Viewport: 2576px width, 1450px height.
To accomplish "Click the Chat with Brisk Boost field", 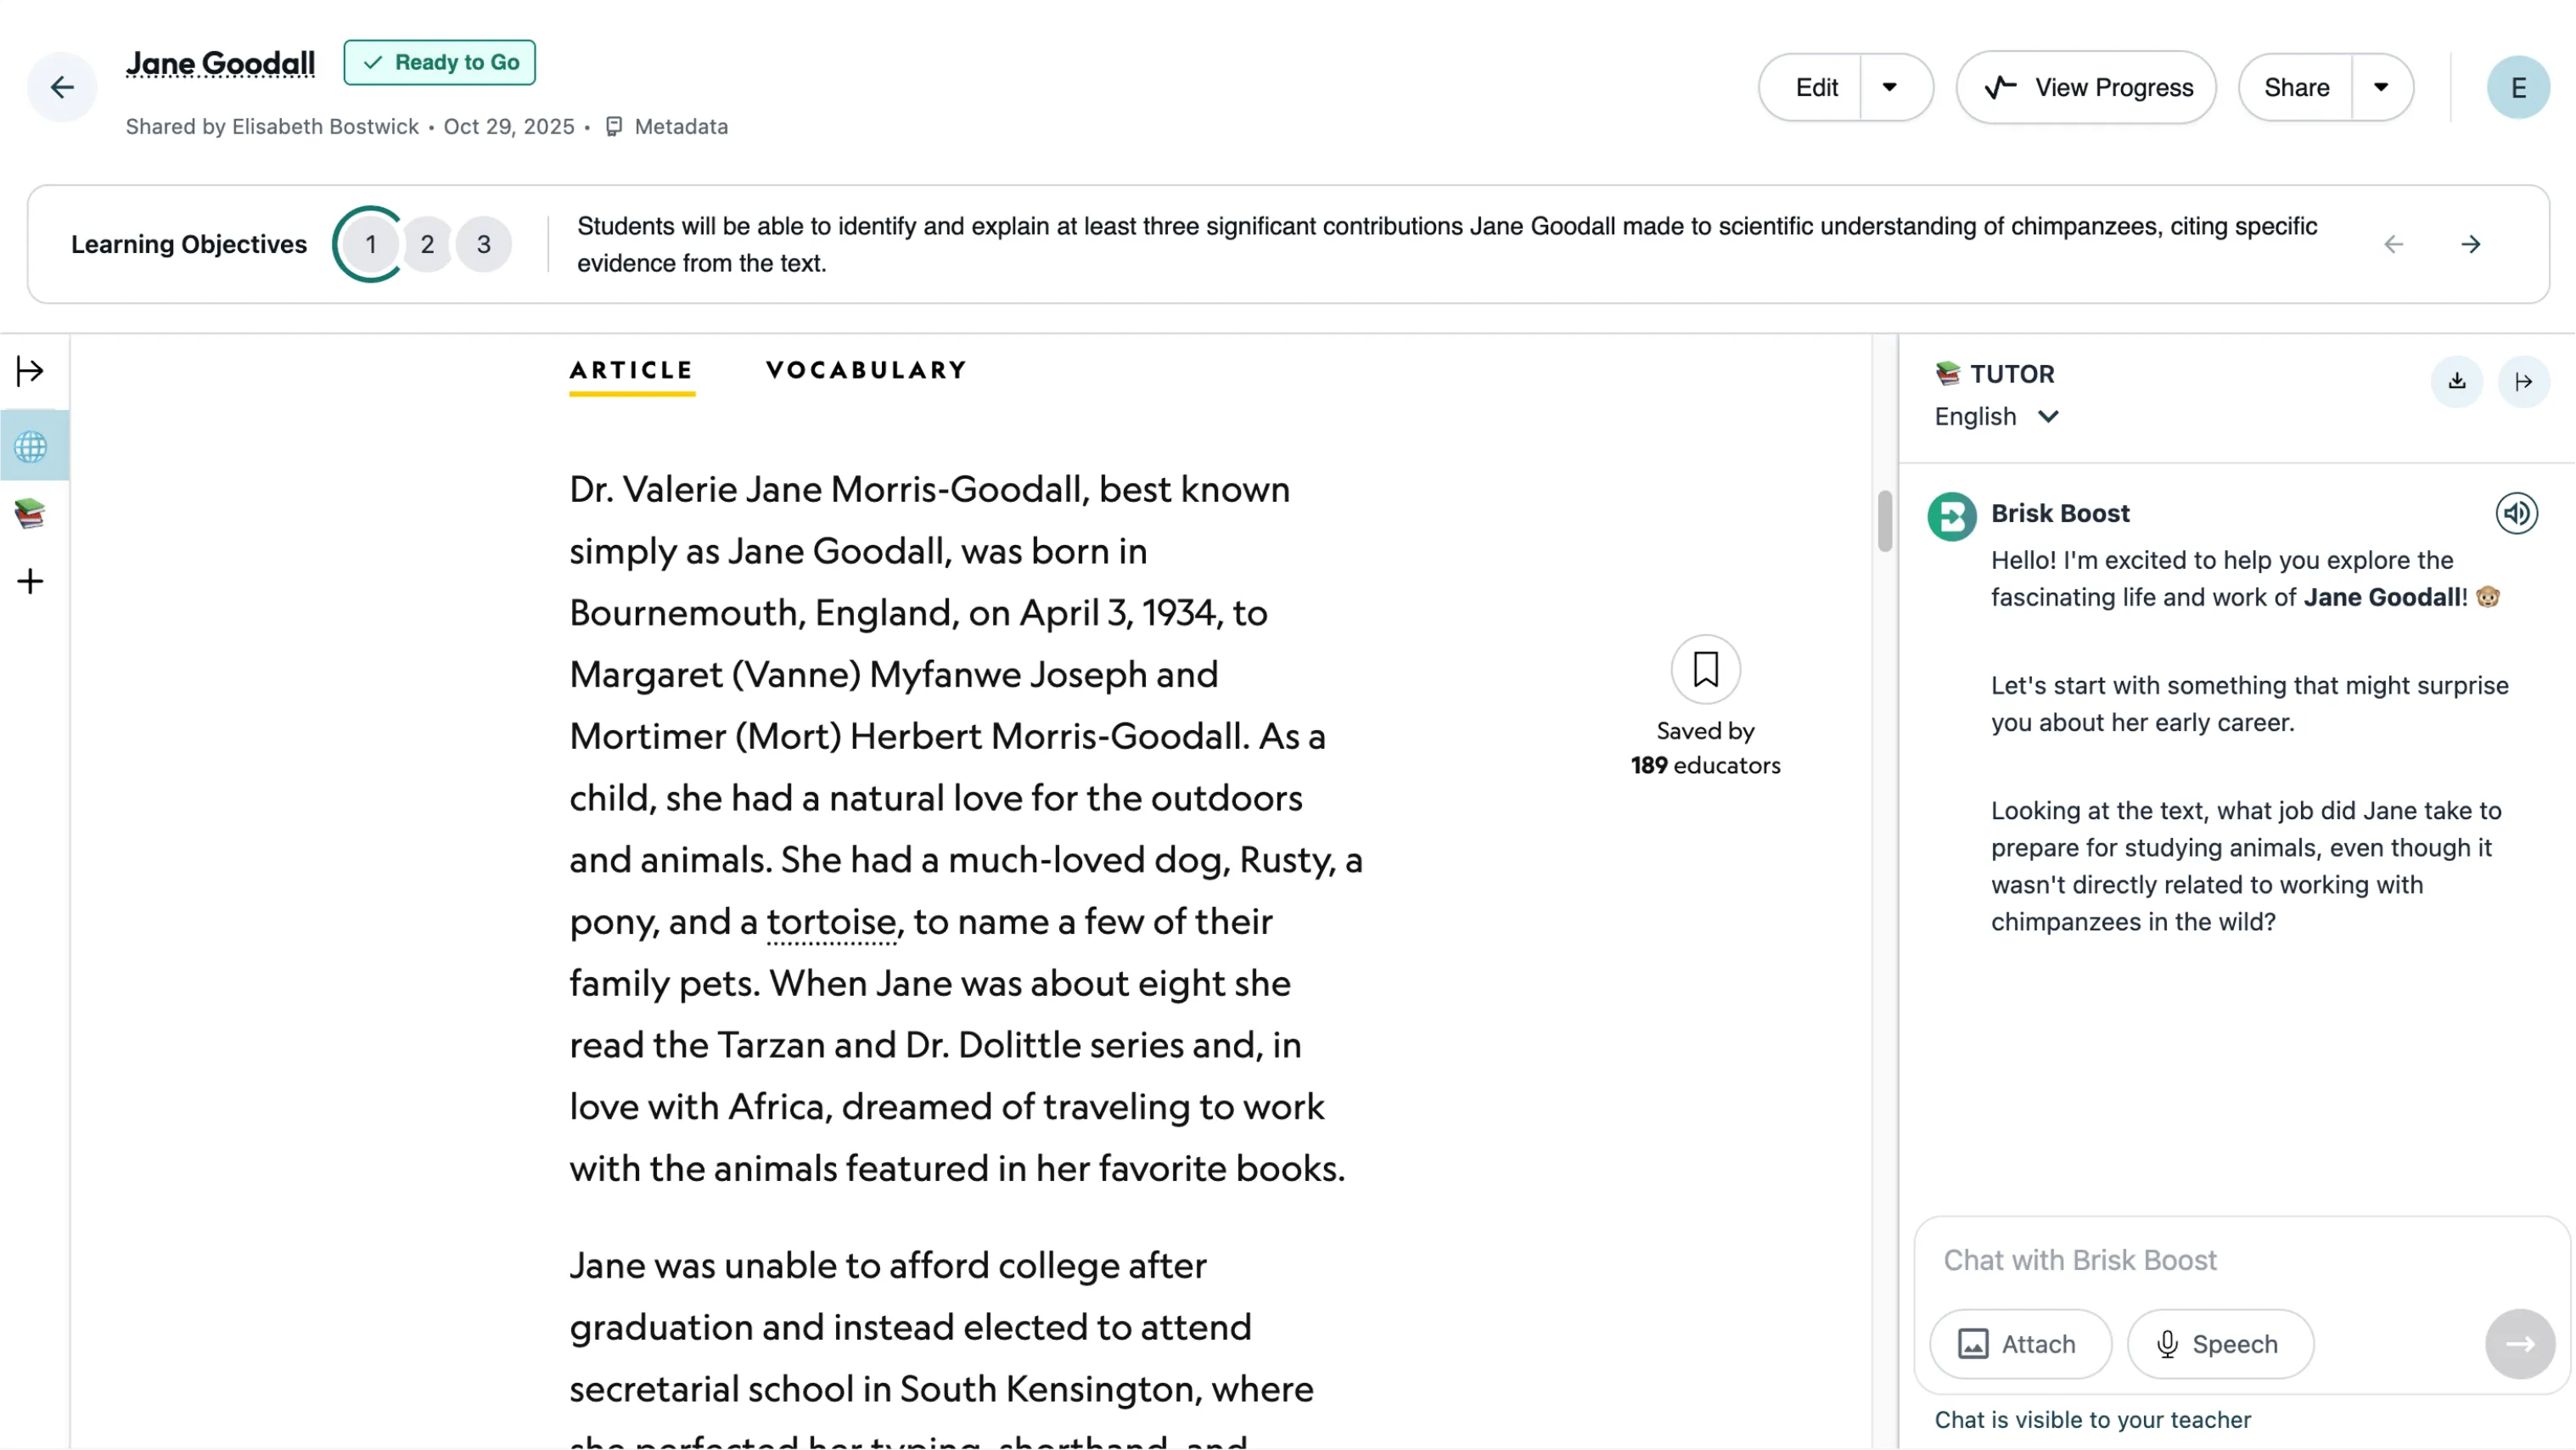I will click(x=2200, y=1260).
